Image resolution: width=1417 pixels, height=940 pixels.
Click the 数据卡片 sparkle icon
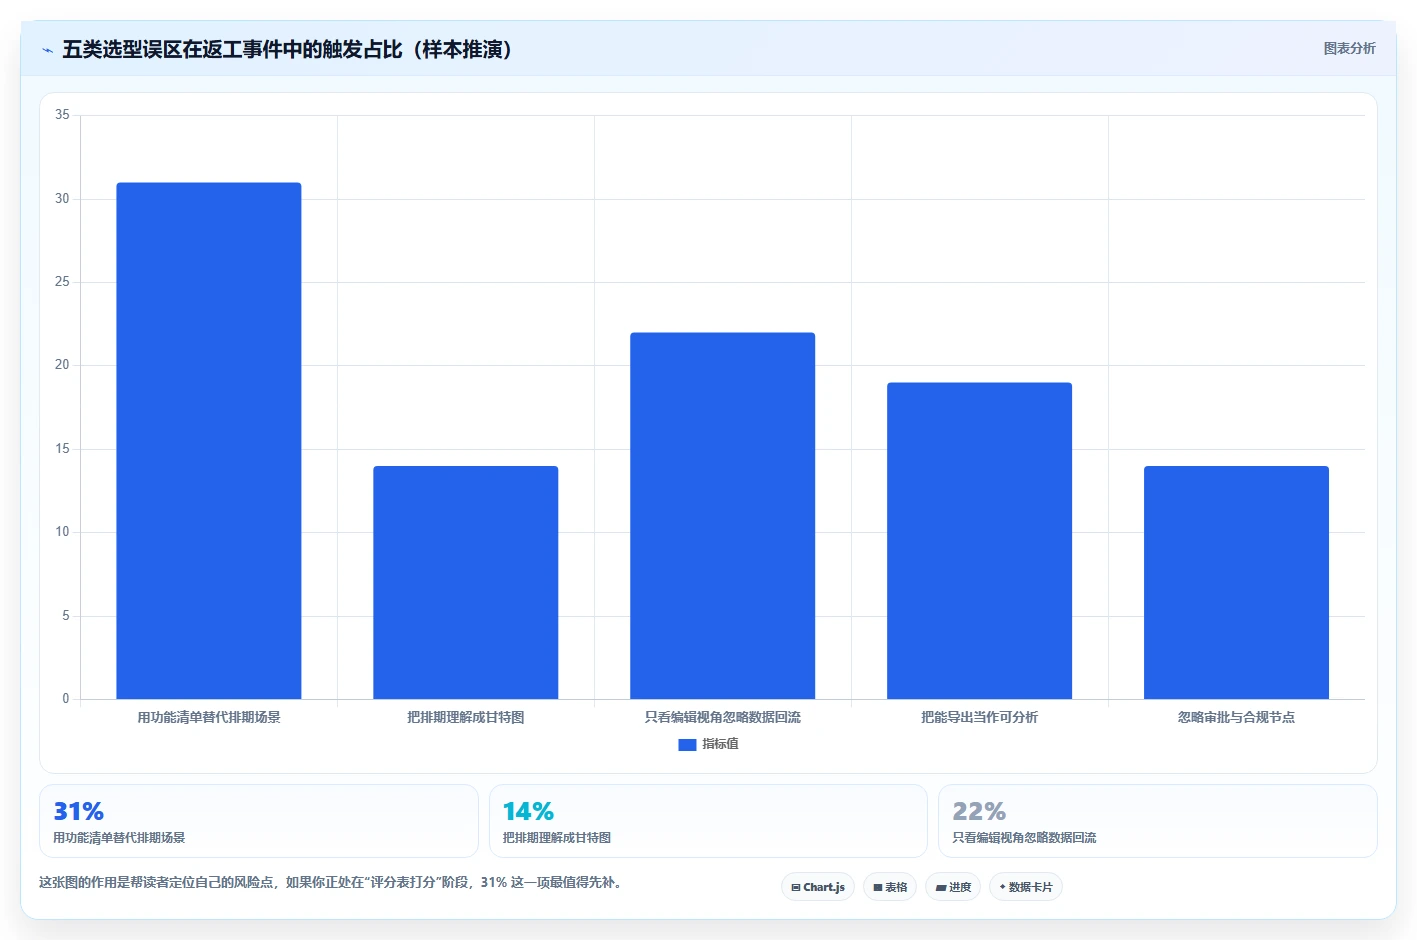coord(1002,887)
